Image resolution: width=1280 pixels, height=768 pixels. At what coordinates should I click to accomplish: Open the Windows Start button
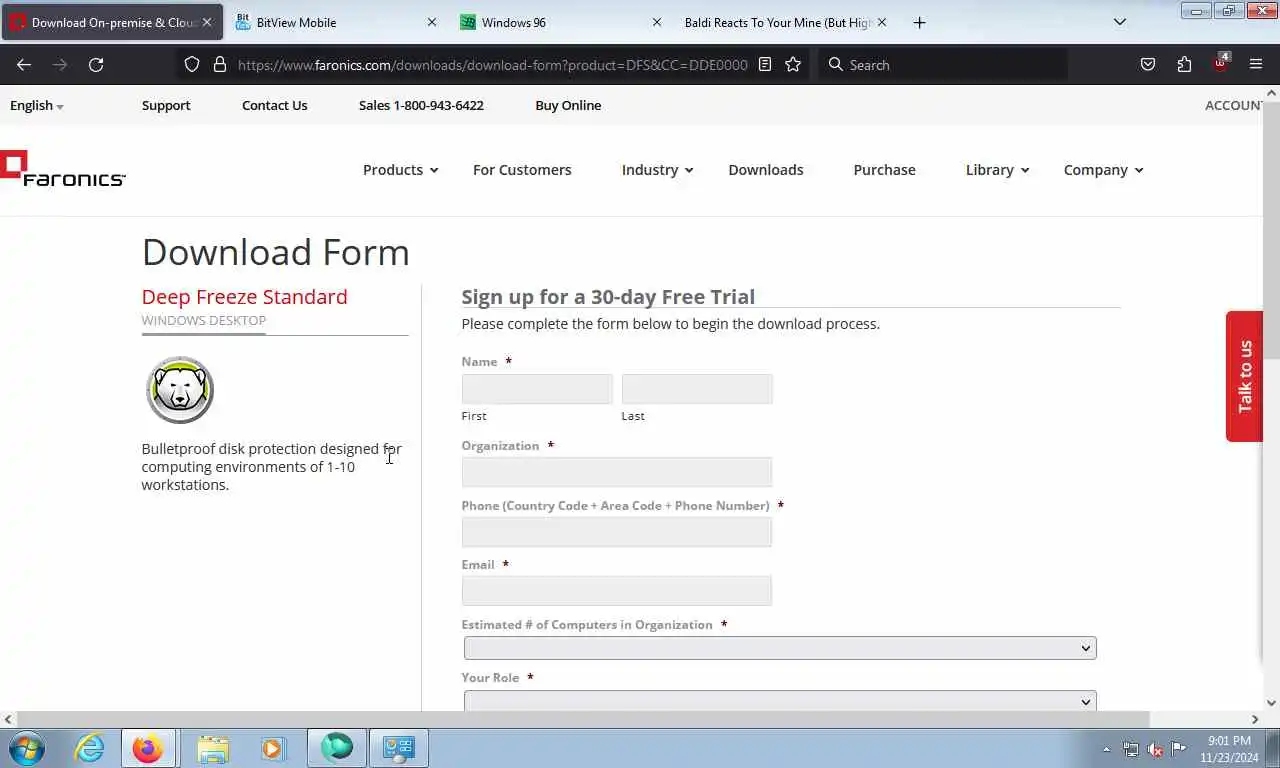tap(27, 748)
